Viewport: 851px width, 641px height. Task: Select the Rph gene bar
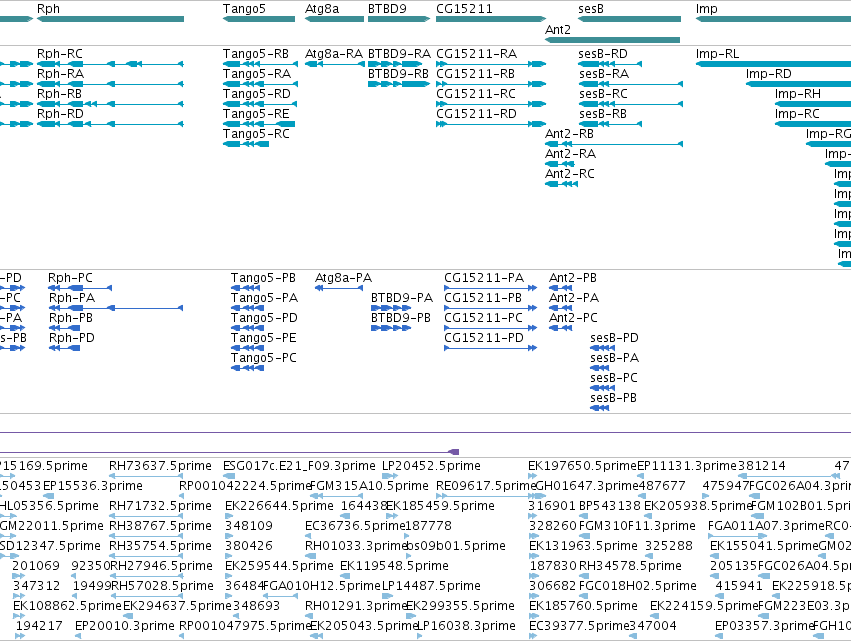[x=110, y=19]
